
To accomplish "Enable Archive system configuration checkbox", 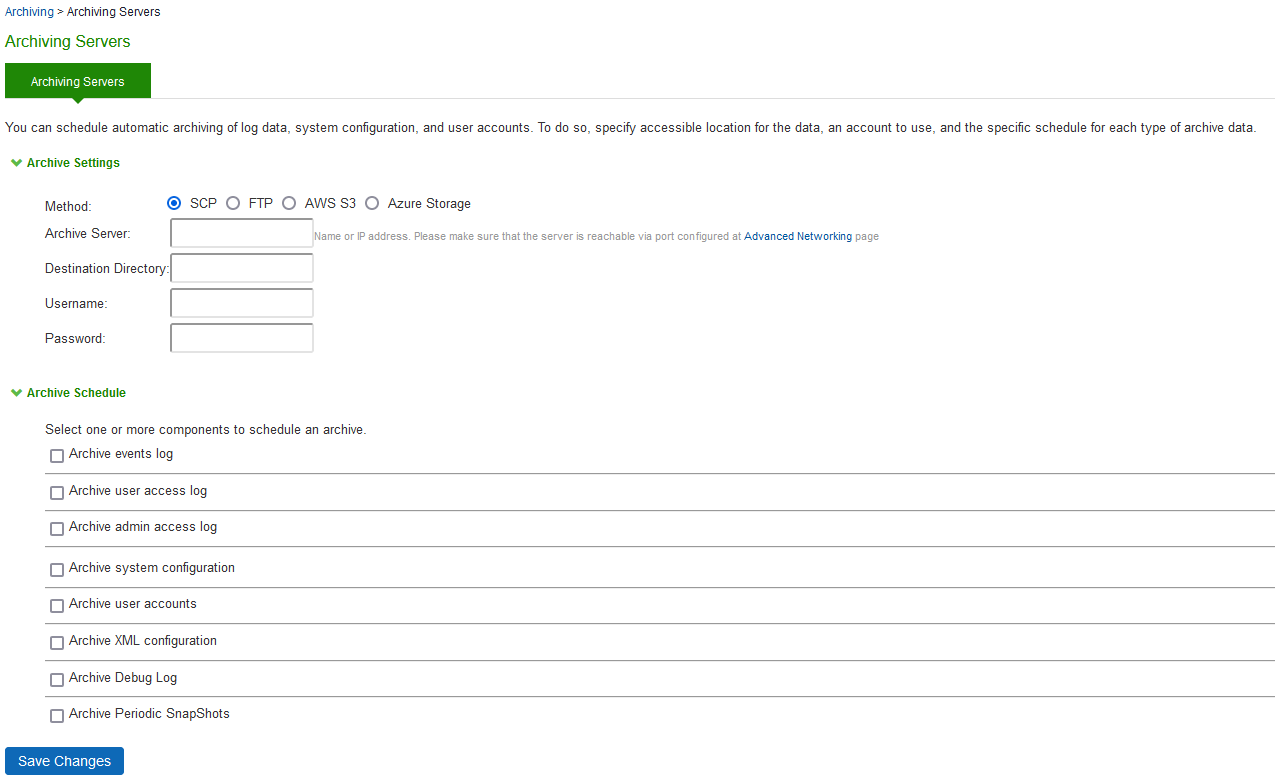I will point(57,570).
